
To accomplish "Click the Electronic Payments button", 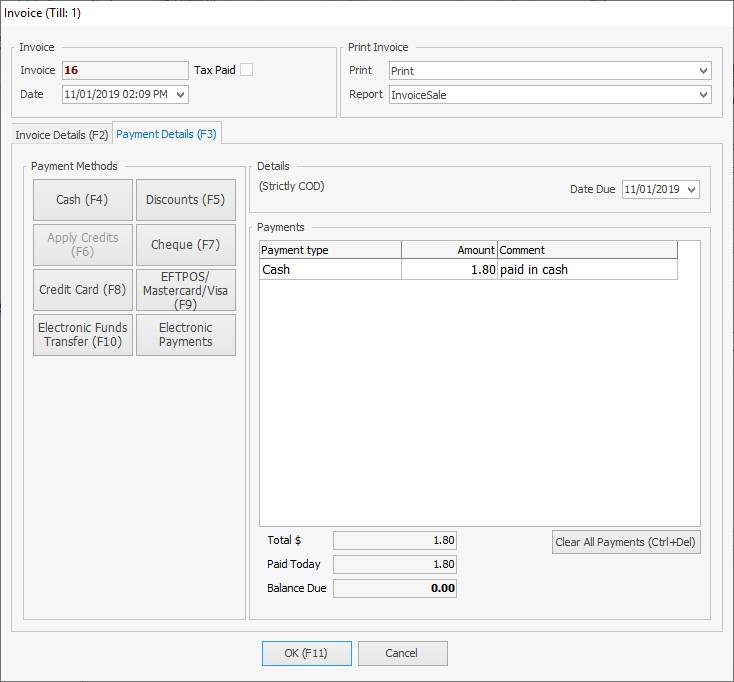I will click(x=186, y=335).
